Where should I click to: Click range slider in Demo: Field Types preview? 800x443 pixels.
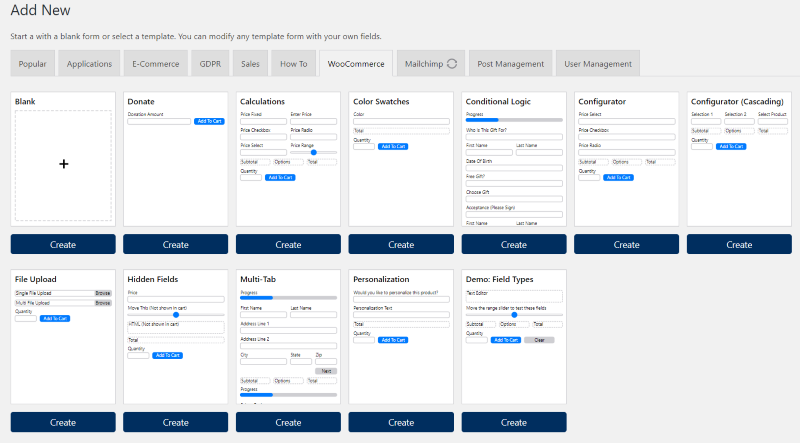514,315
